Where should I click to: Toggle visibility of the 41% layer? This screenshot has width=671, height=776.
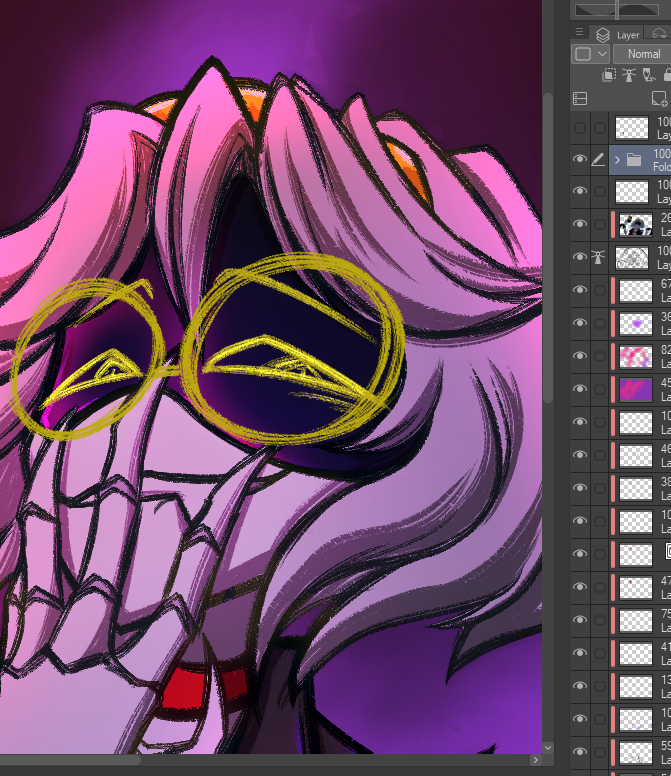[579, 653]
